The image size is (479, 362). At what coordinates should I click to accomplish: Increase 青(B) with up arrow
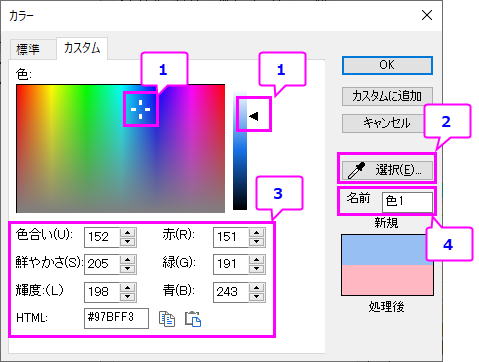(256, 287)
